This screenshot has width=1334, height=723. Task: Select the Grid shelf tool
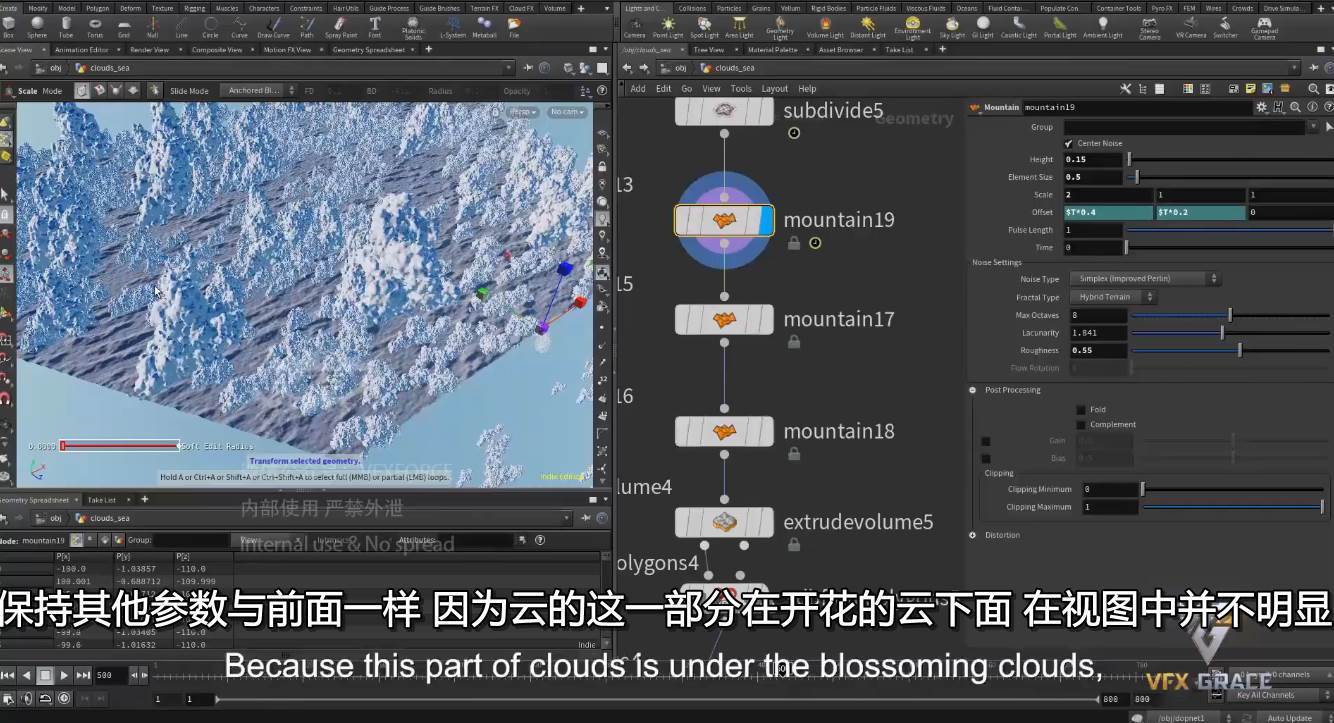124,26
